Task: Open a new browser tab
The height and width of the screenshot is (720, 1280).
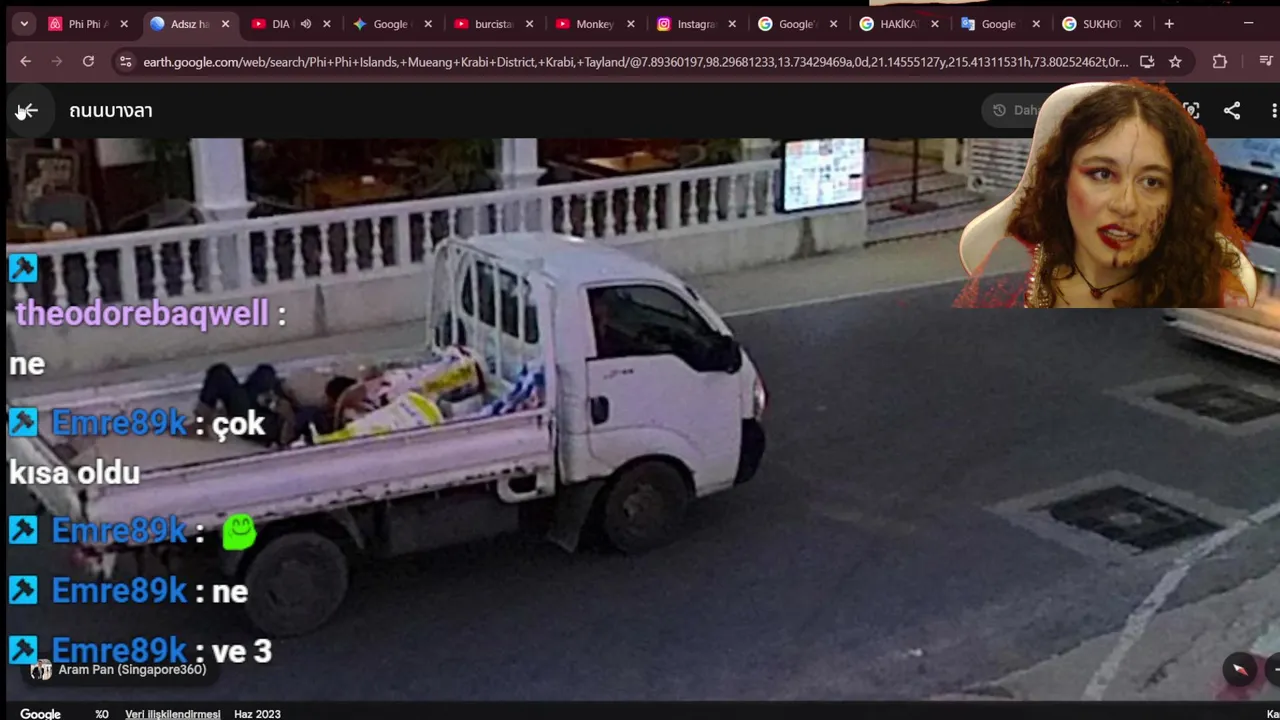Action: click(1169, 24)
